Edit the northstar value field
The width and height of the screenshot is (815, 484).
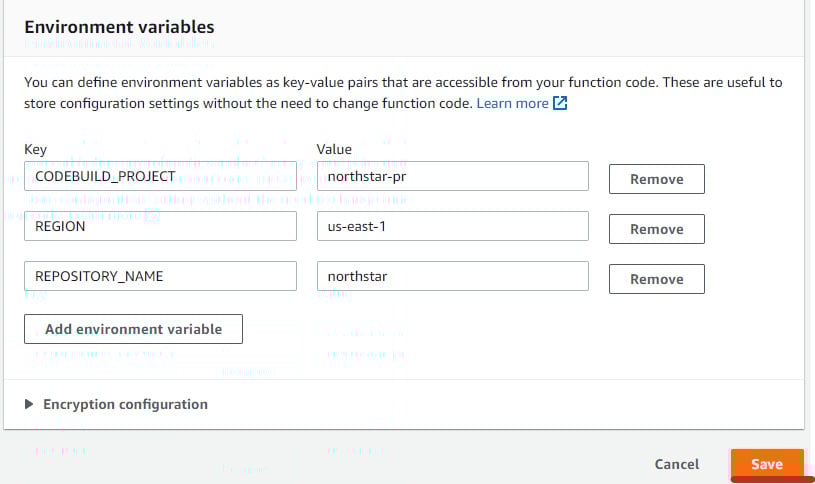pos(453,276)
